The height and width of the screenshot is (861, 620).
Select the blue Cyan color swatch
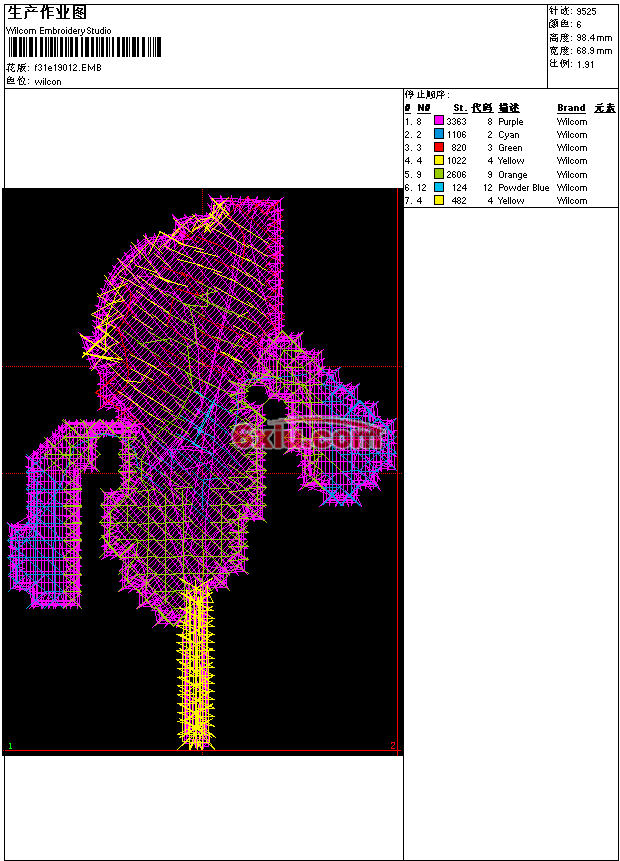pyautogui.click(x=438, y=134)
